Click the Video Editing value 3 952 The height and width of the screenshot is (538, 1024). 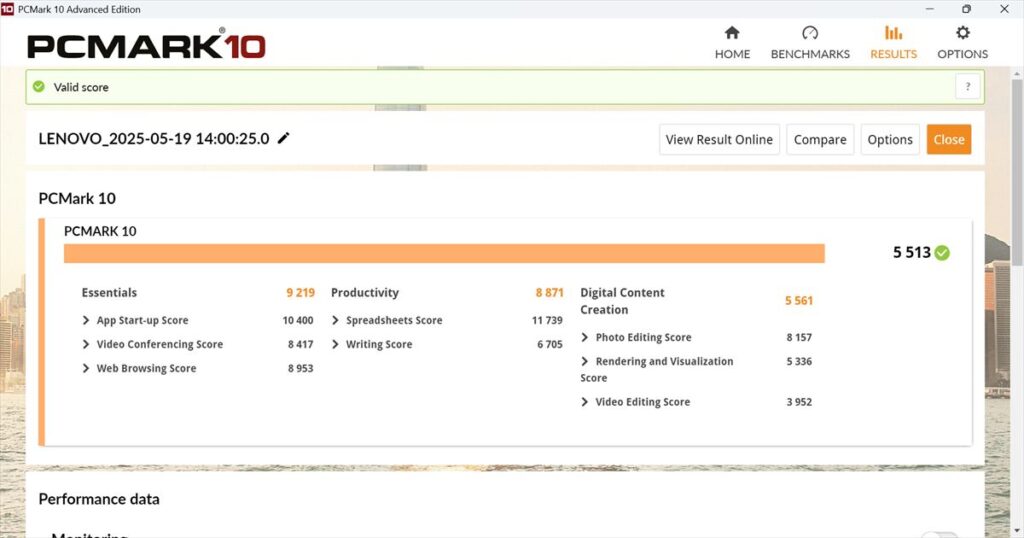pyautogui.click(x=799, y=402)
